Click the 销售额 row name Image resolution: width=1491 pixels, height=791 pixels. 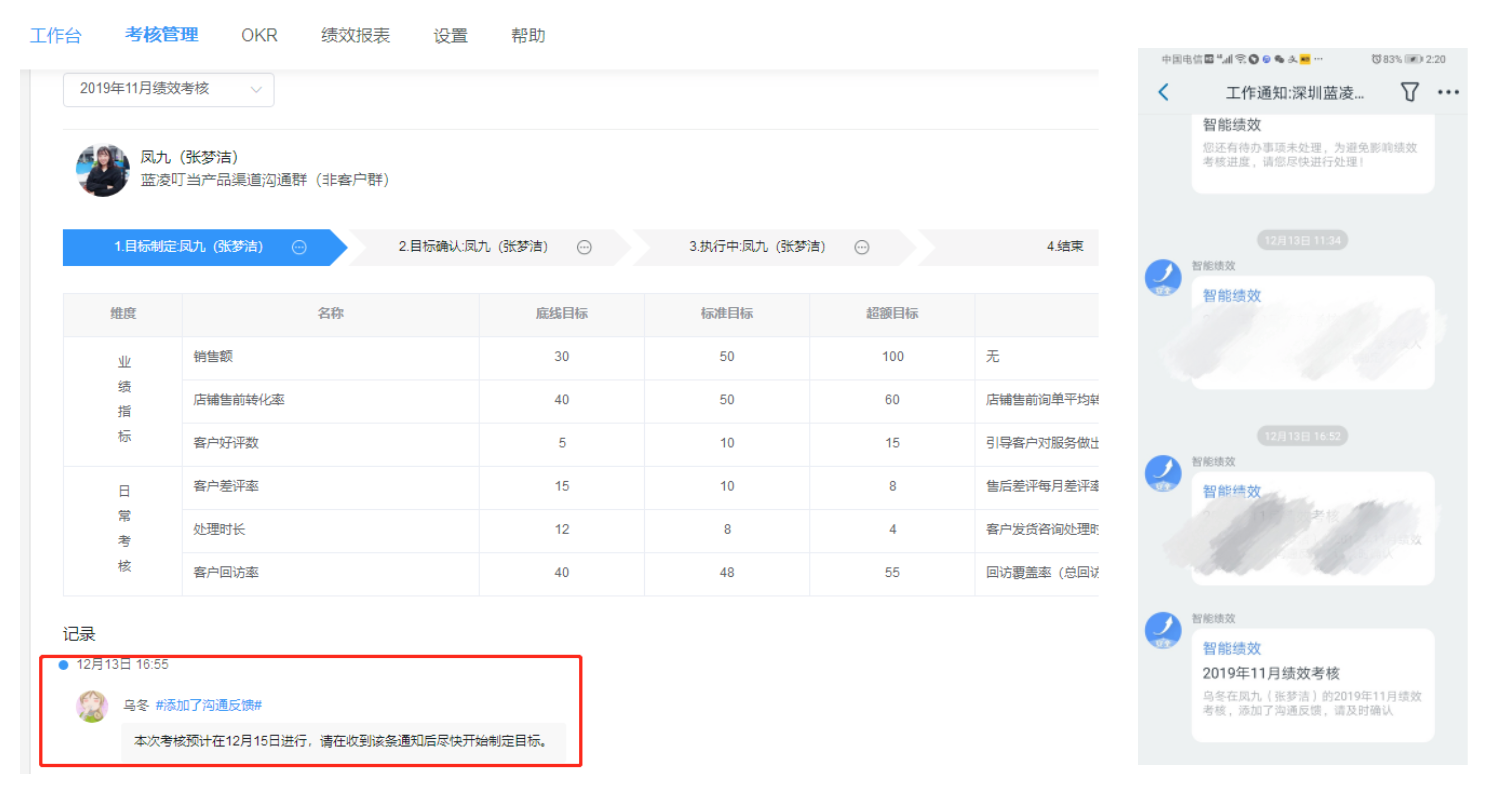pyautogui.click(x=213, y=356)
